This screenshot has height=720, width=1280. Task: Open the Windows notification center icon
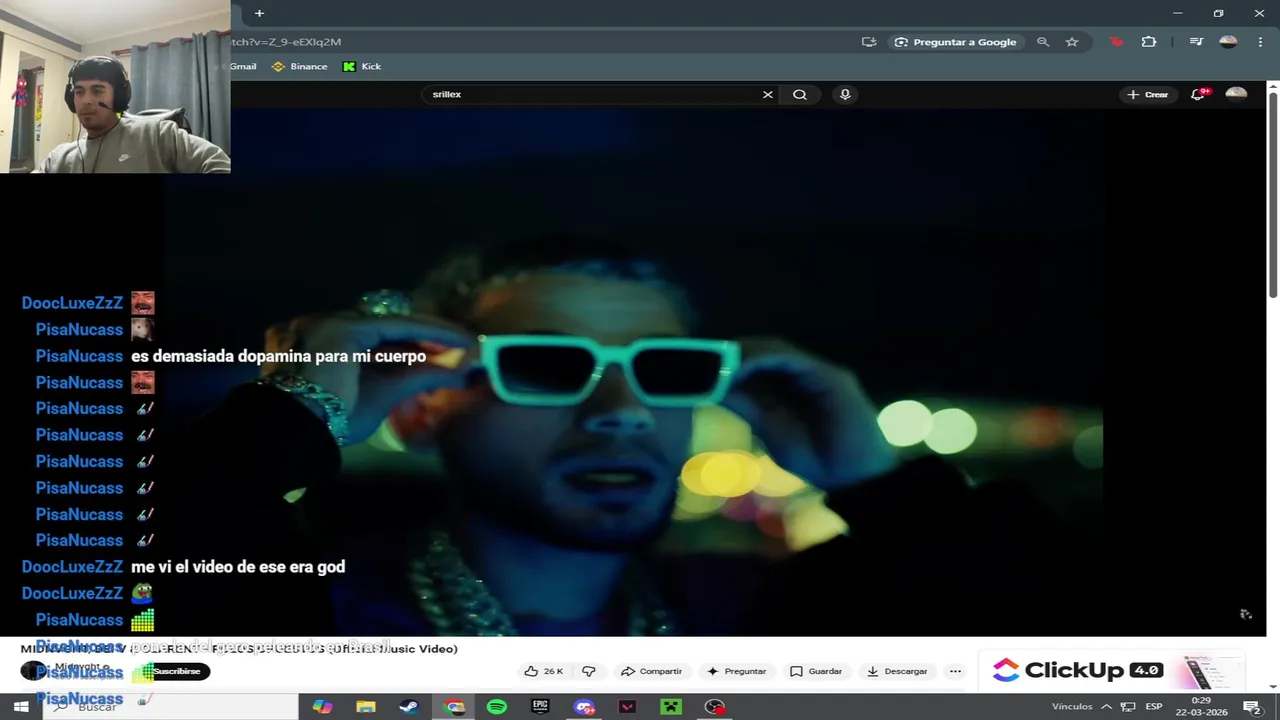1251,706
